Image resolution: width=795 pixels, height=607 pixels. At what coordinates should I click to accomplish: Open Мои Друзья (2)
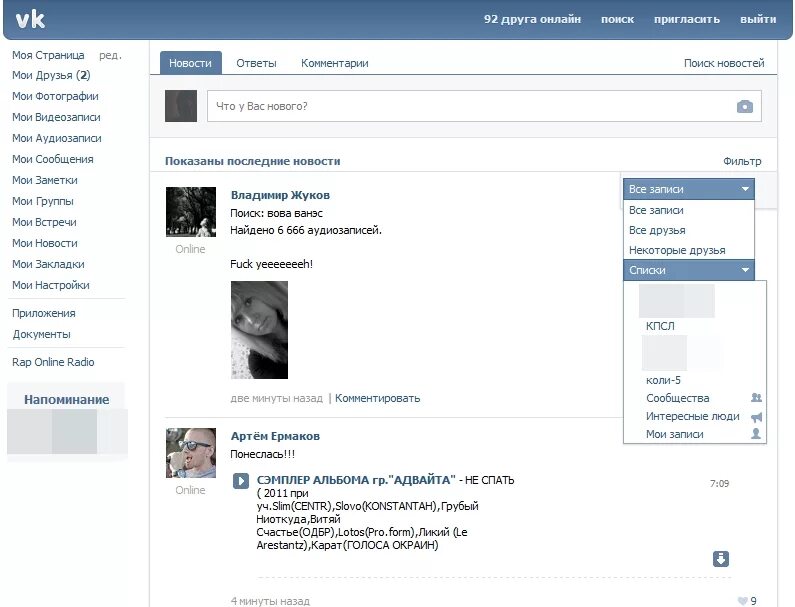click(51, 76)
